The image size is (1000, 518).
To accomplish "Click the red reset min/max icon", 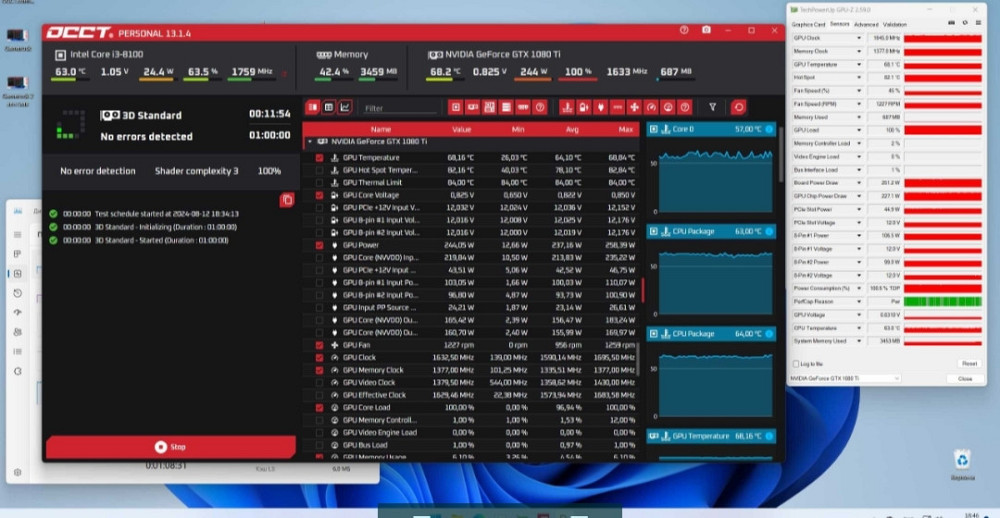I will (739, 107).
